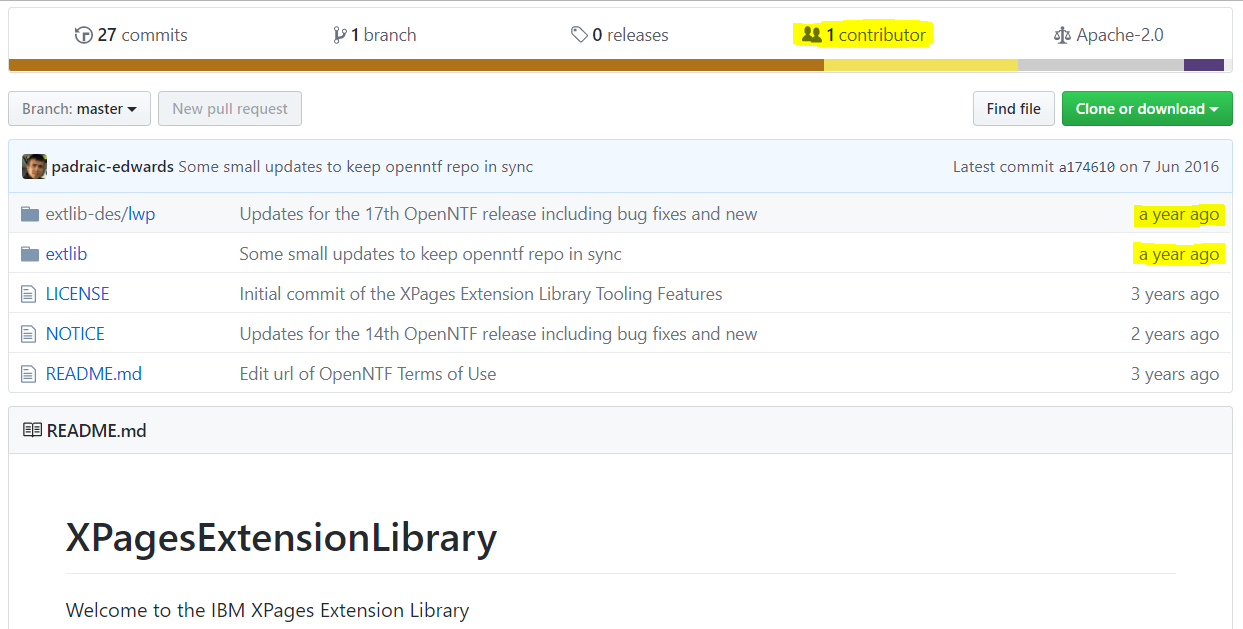Click the New pull request button

tap(230, 108)
